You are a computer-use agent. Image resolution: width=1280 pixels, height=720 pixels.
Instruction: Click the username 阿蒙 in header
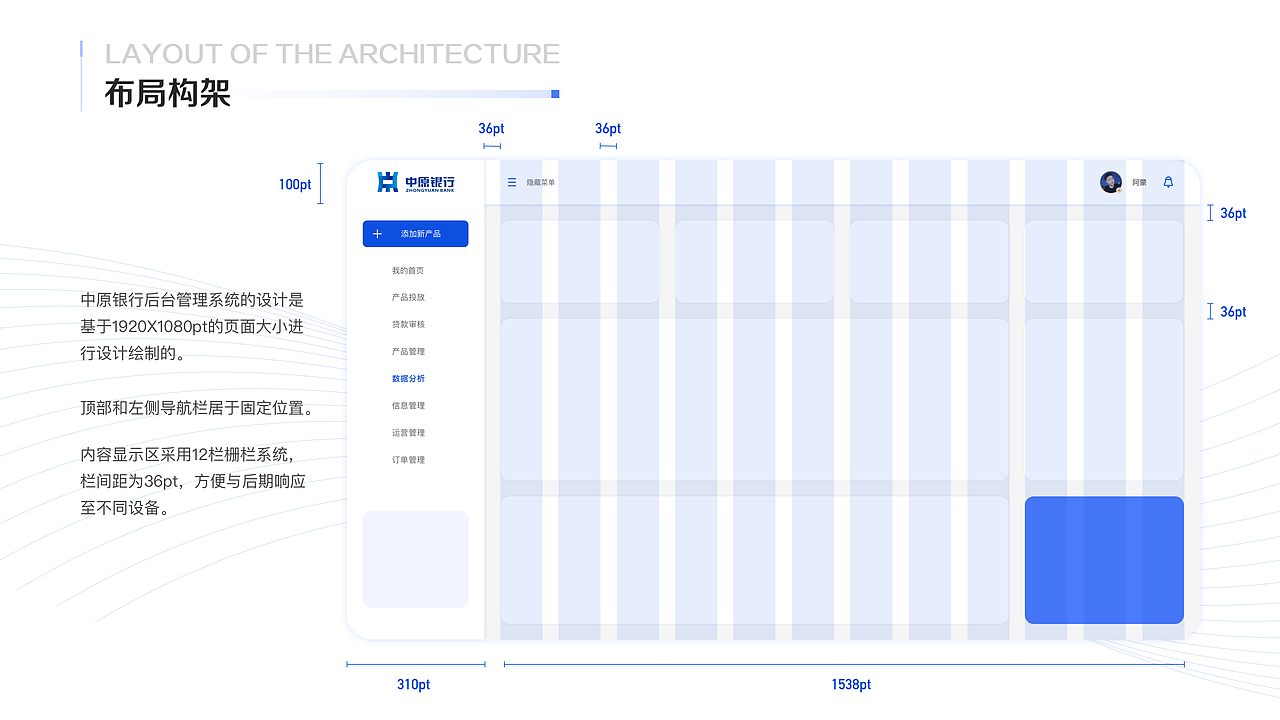(1140, 183)
